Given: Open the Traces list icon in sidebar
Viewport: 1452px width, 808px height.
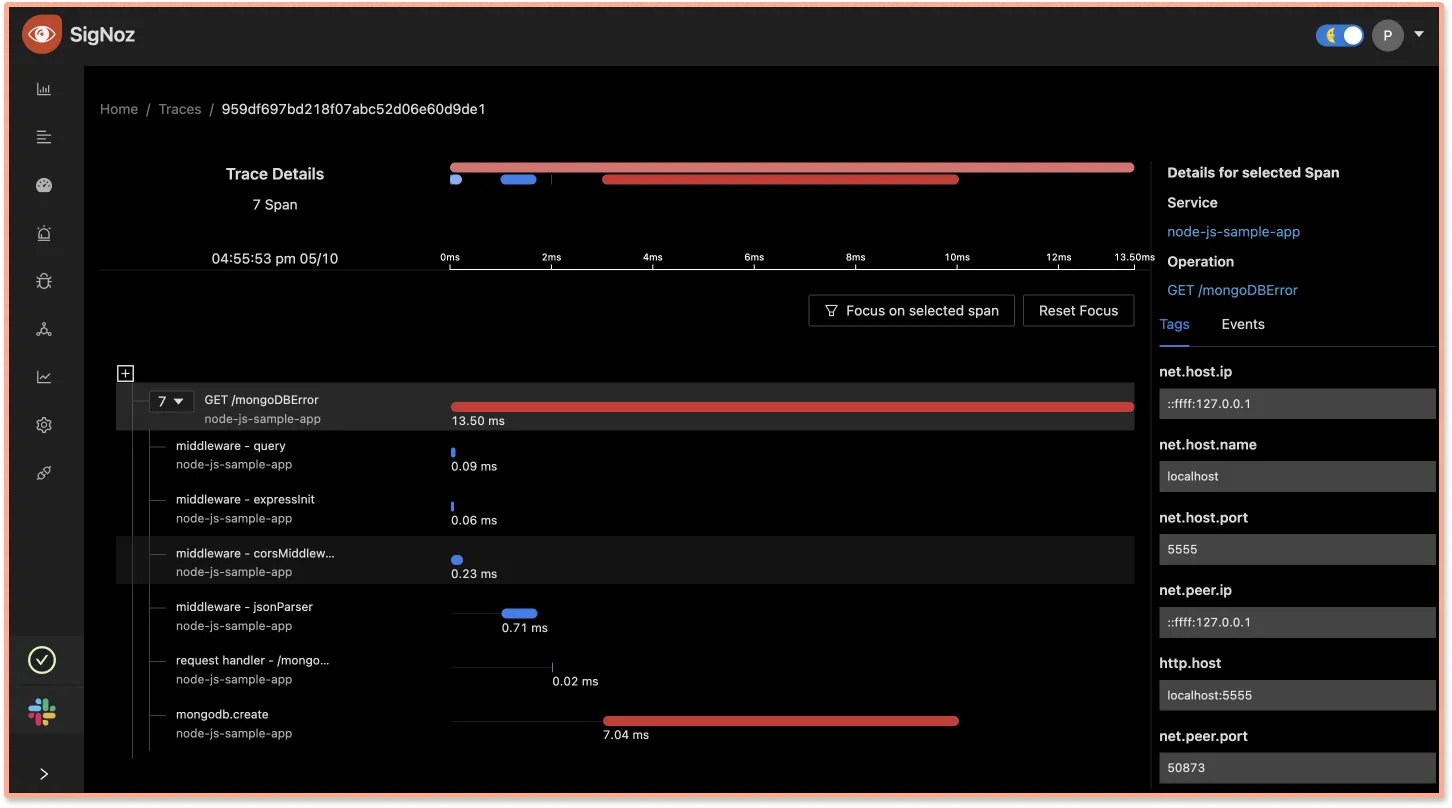Looking at the screenshot, I should (44, 137).
